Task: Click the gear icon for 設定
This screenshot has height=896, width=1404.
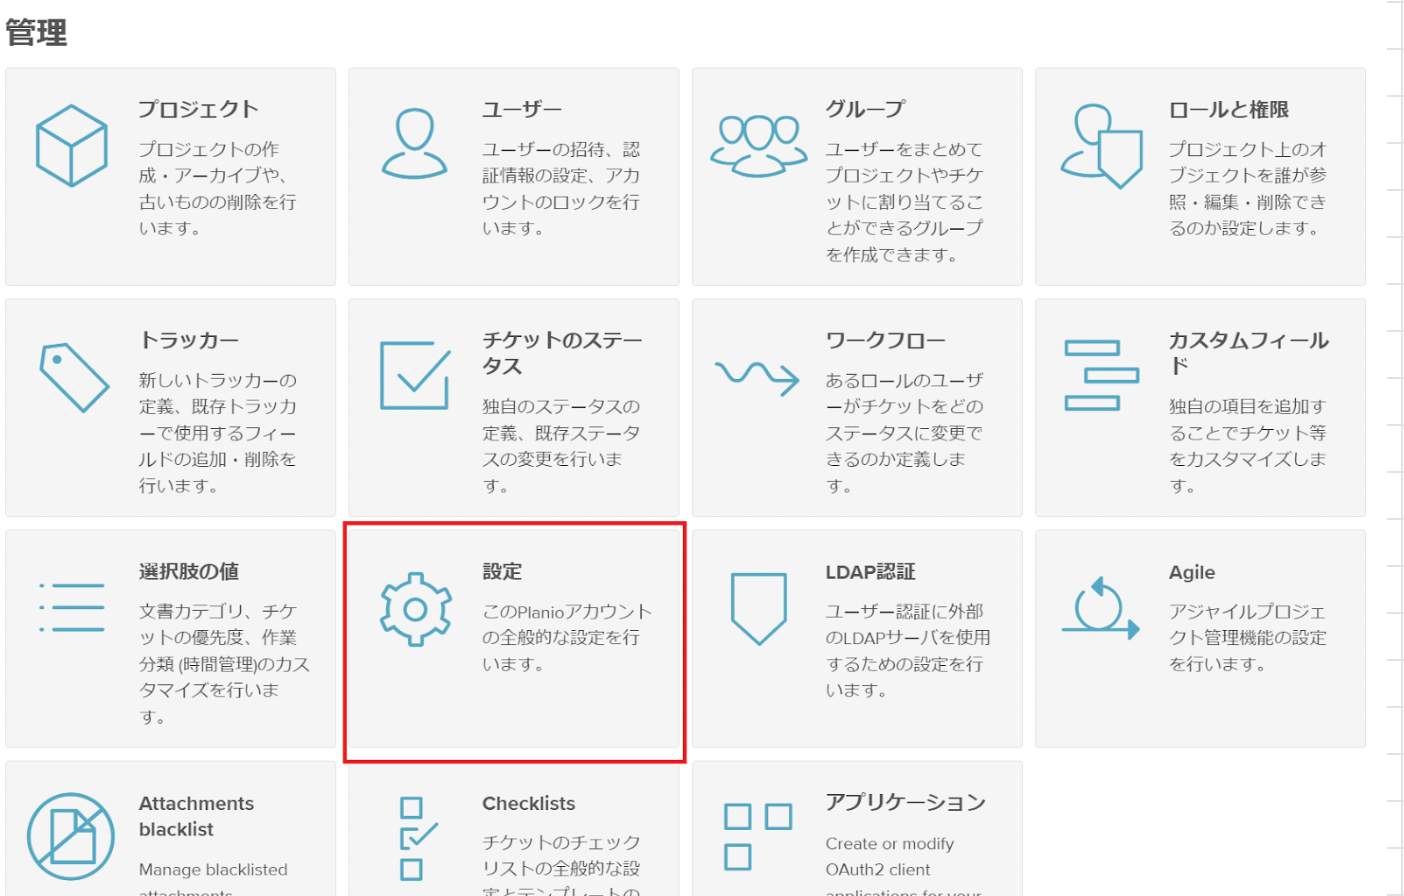Action: [415, 608]
